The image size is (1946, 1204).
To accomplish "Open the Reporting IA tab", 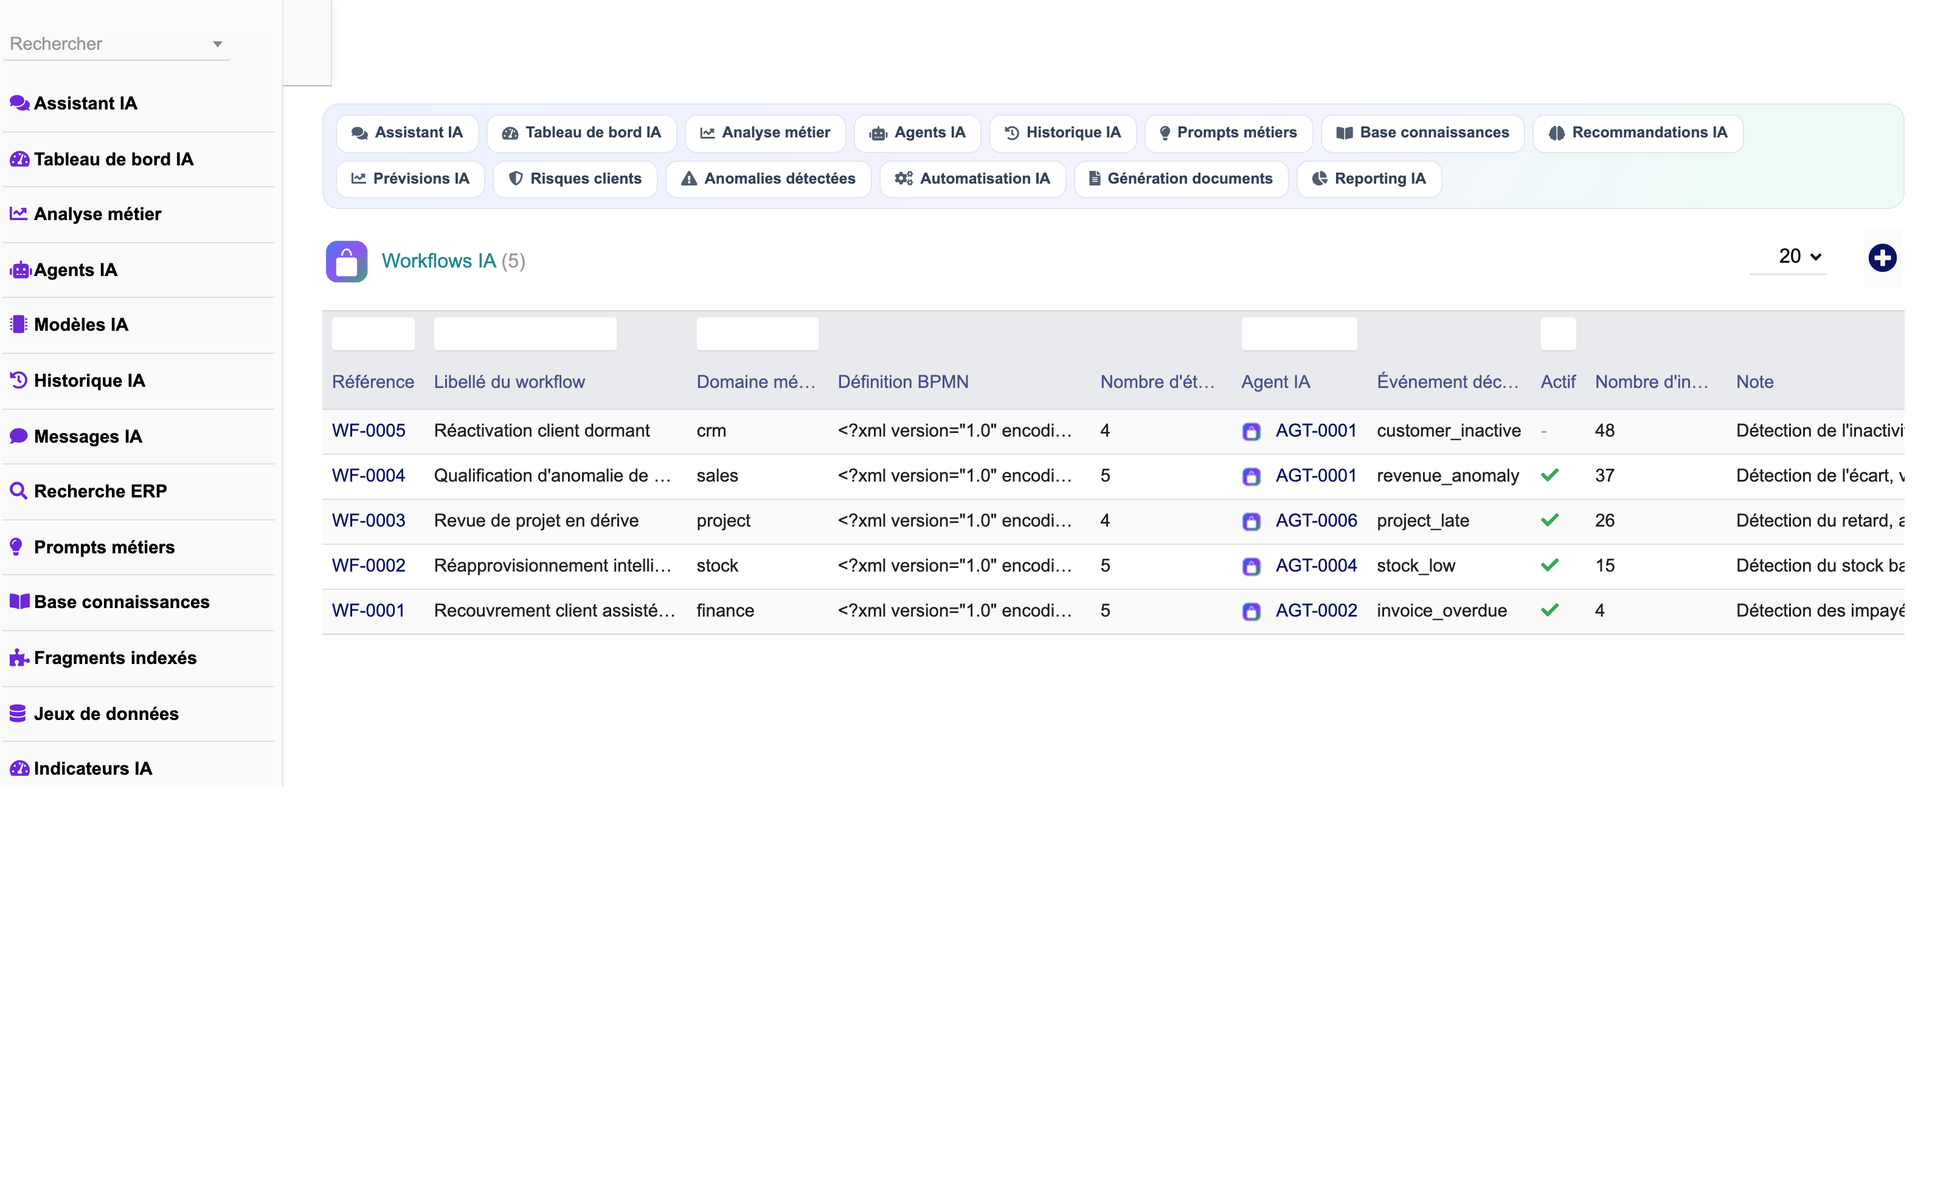I will (1369, 179).
